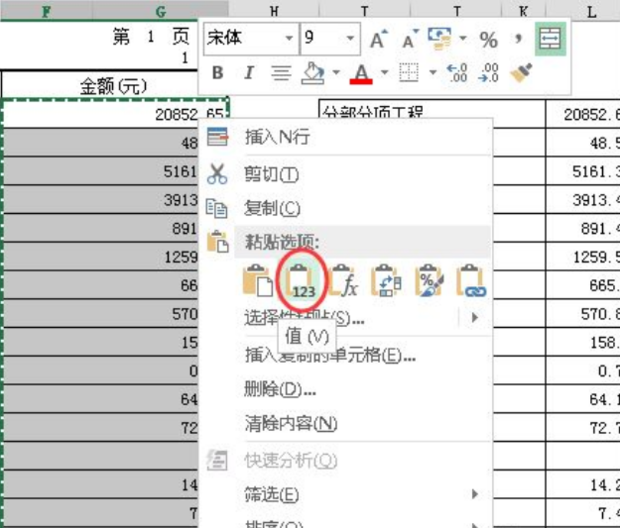Image resolution: width=620 pixels, height=528 pixels.
Task: Select column L cell showing 72.7
Action: point(583,428)
